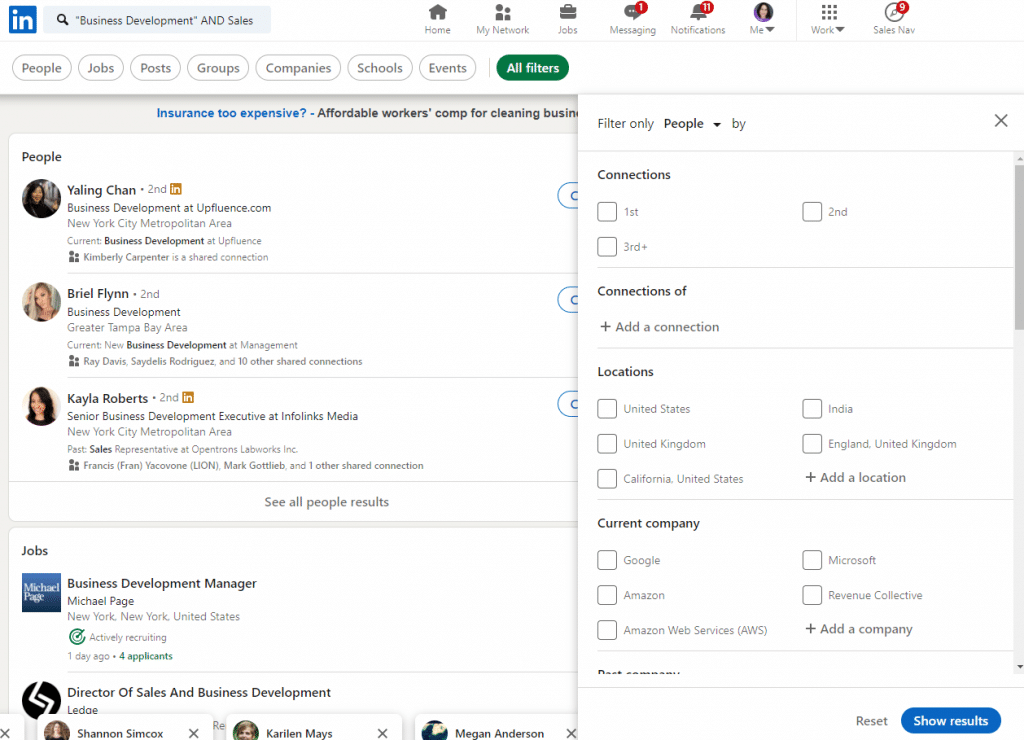Screen dimensions: 1024x740
Task: Open the Me profile menu
Action: click(763, 19)
